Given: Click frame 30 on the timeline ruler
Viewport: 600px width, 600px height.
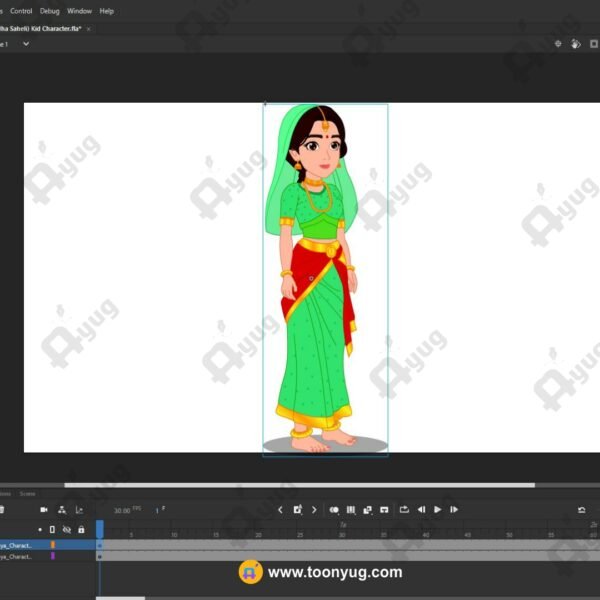Looking at the screenshot, I should pos(342,535).
